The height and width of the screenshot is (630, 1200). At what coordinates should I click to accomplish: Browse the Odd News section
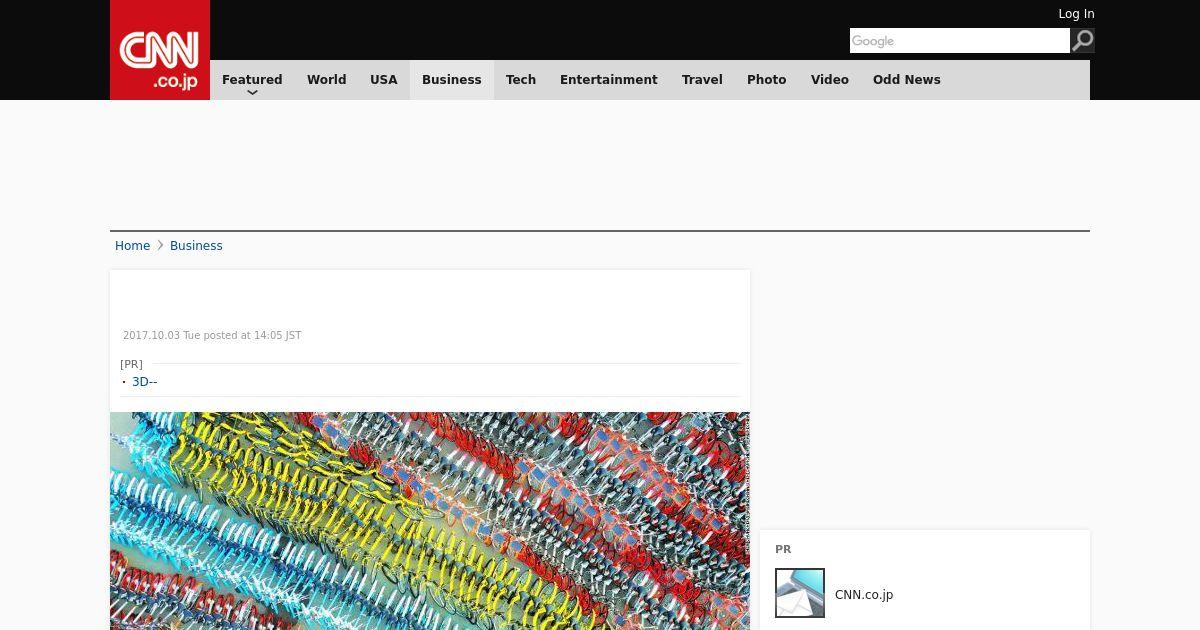(907, 80)
